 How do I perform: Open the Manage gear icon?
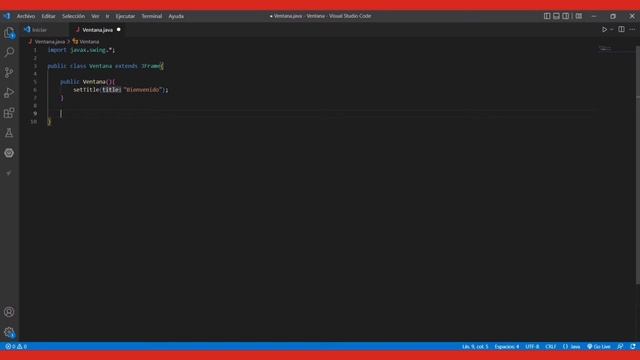pyautogui.click(x=9, y=332)
